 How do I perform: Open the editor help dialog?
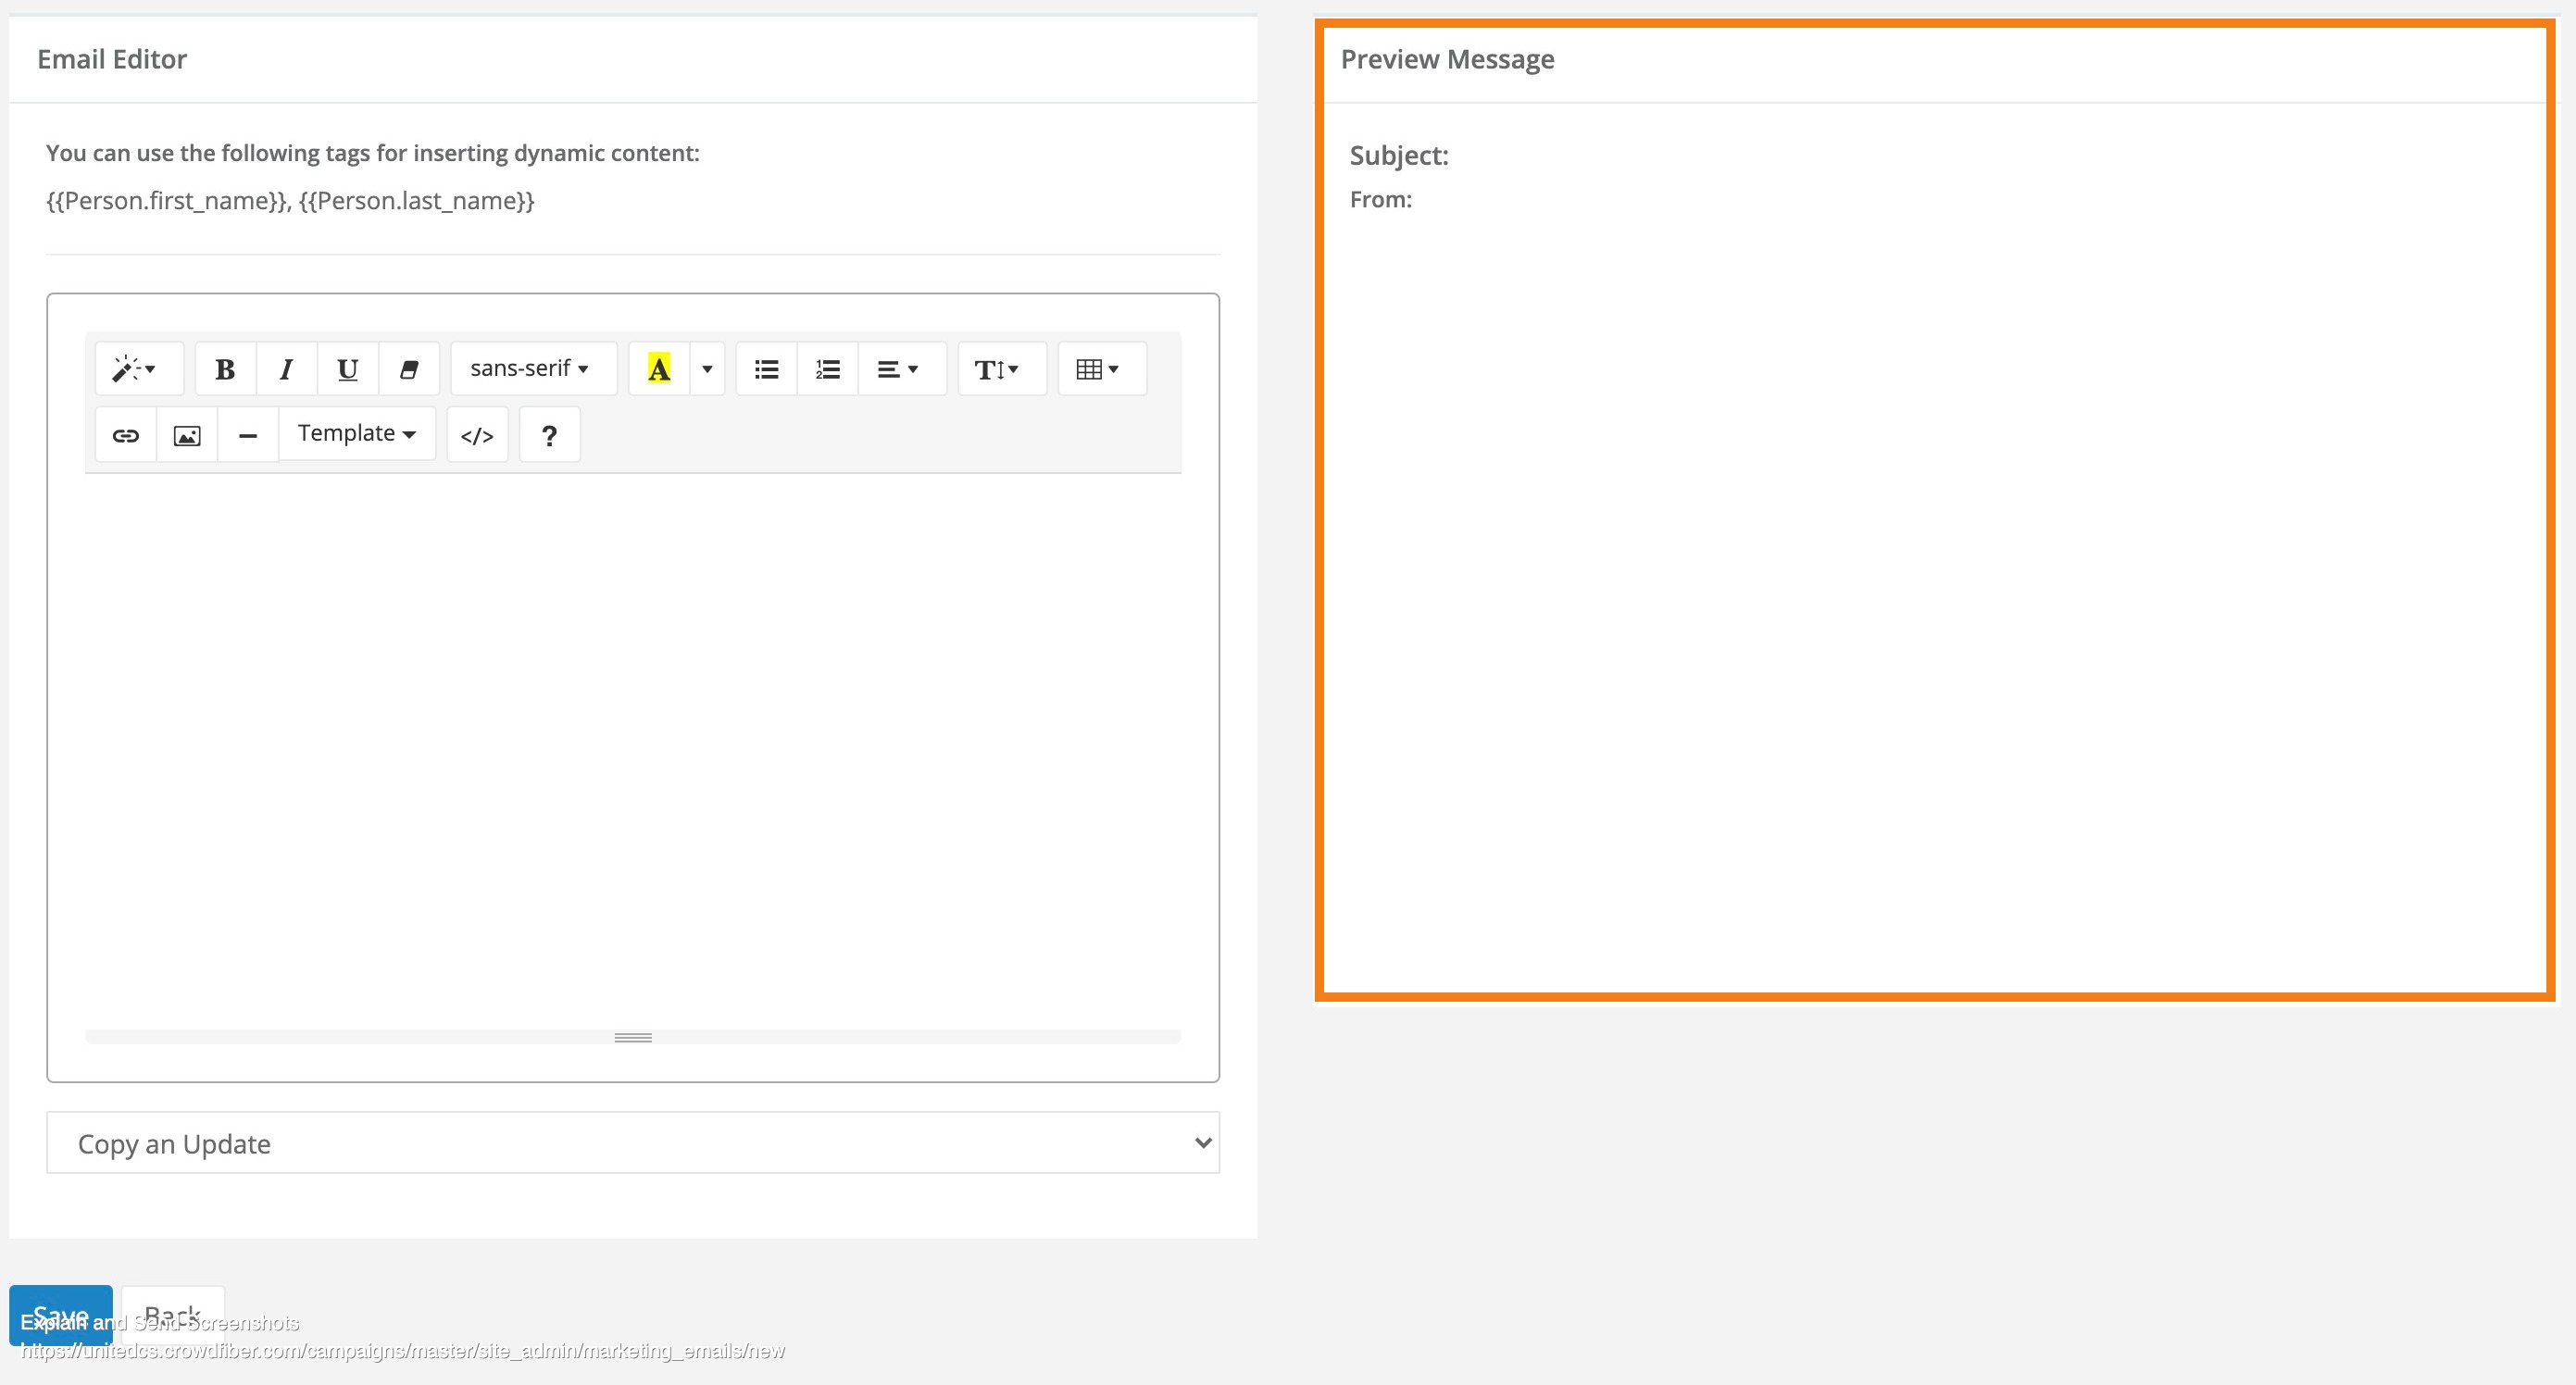(x=549, y=434)
